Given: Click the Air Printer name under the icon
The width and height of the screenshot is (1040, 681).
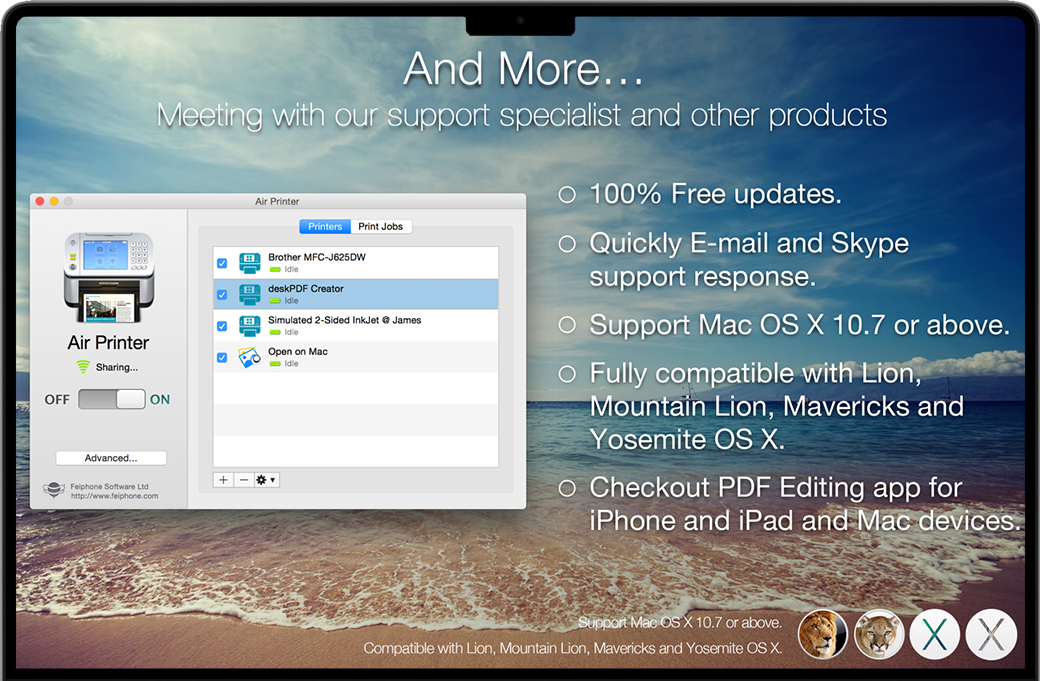Looking at the screenshot, I should [x=108, y=342].
